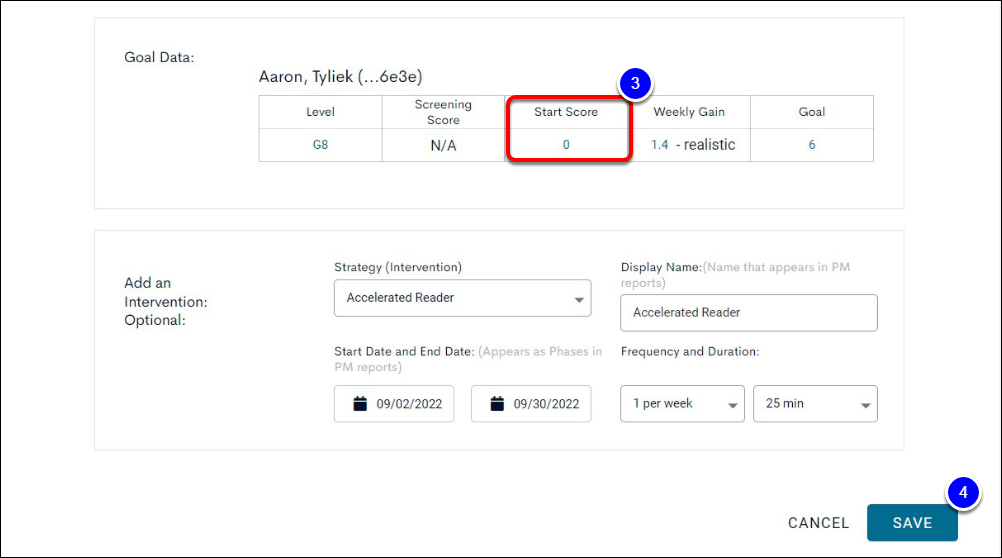Select the start date field 09/02/2022
The width and height of the screenshot is (1002, 558).
coord(394,403)
